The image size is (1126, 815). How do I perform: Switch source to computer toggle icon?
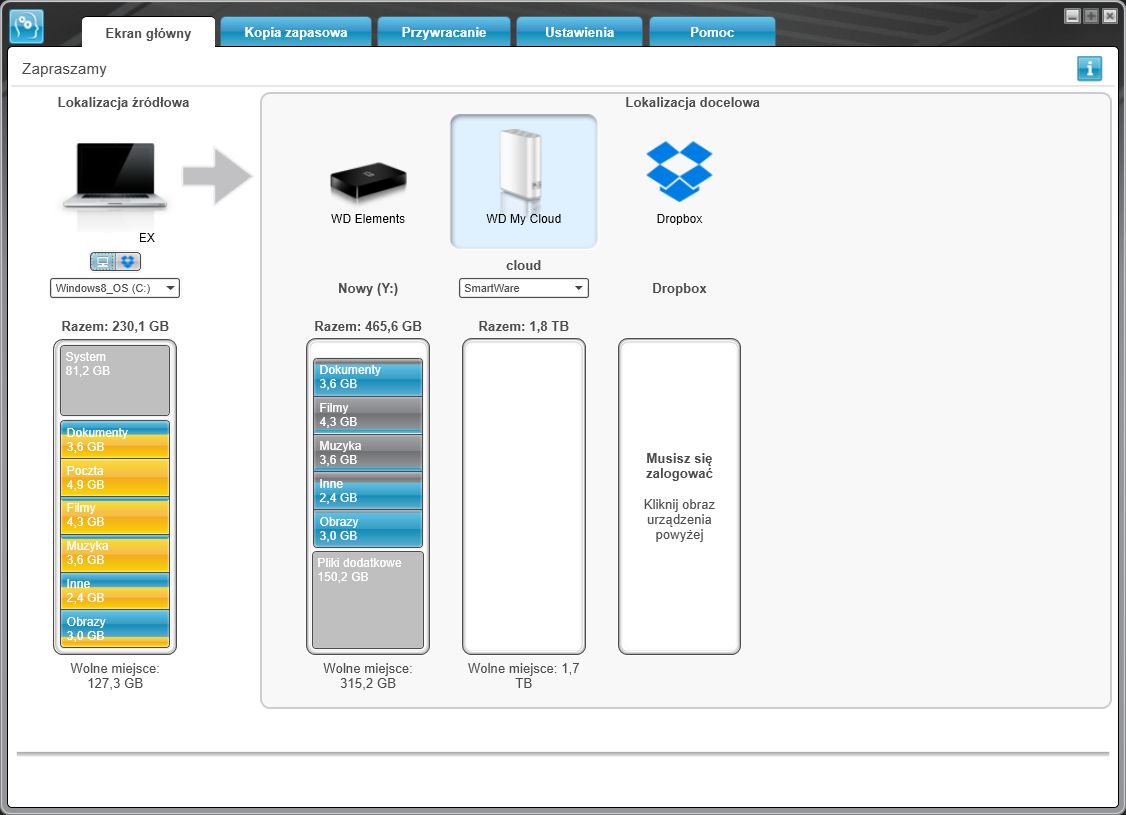click(x=103, y=262)
